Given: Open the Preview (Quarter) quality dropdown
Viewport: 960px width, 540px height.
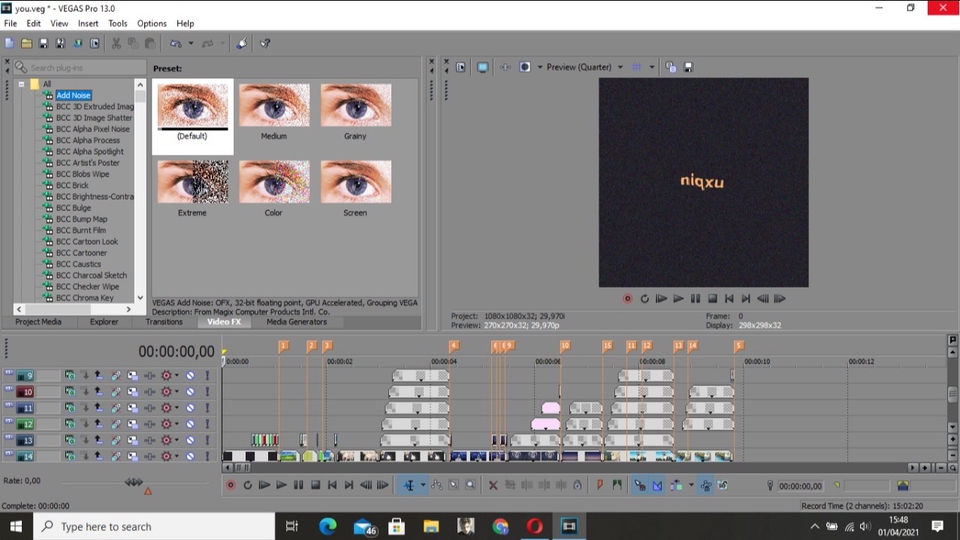Looking at the screenshot, I should tap(620, 67).
